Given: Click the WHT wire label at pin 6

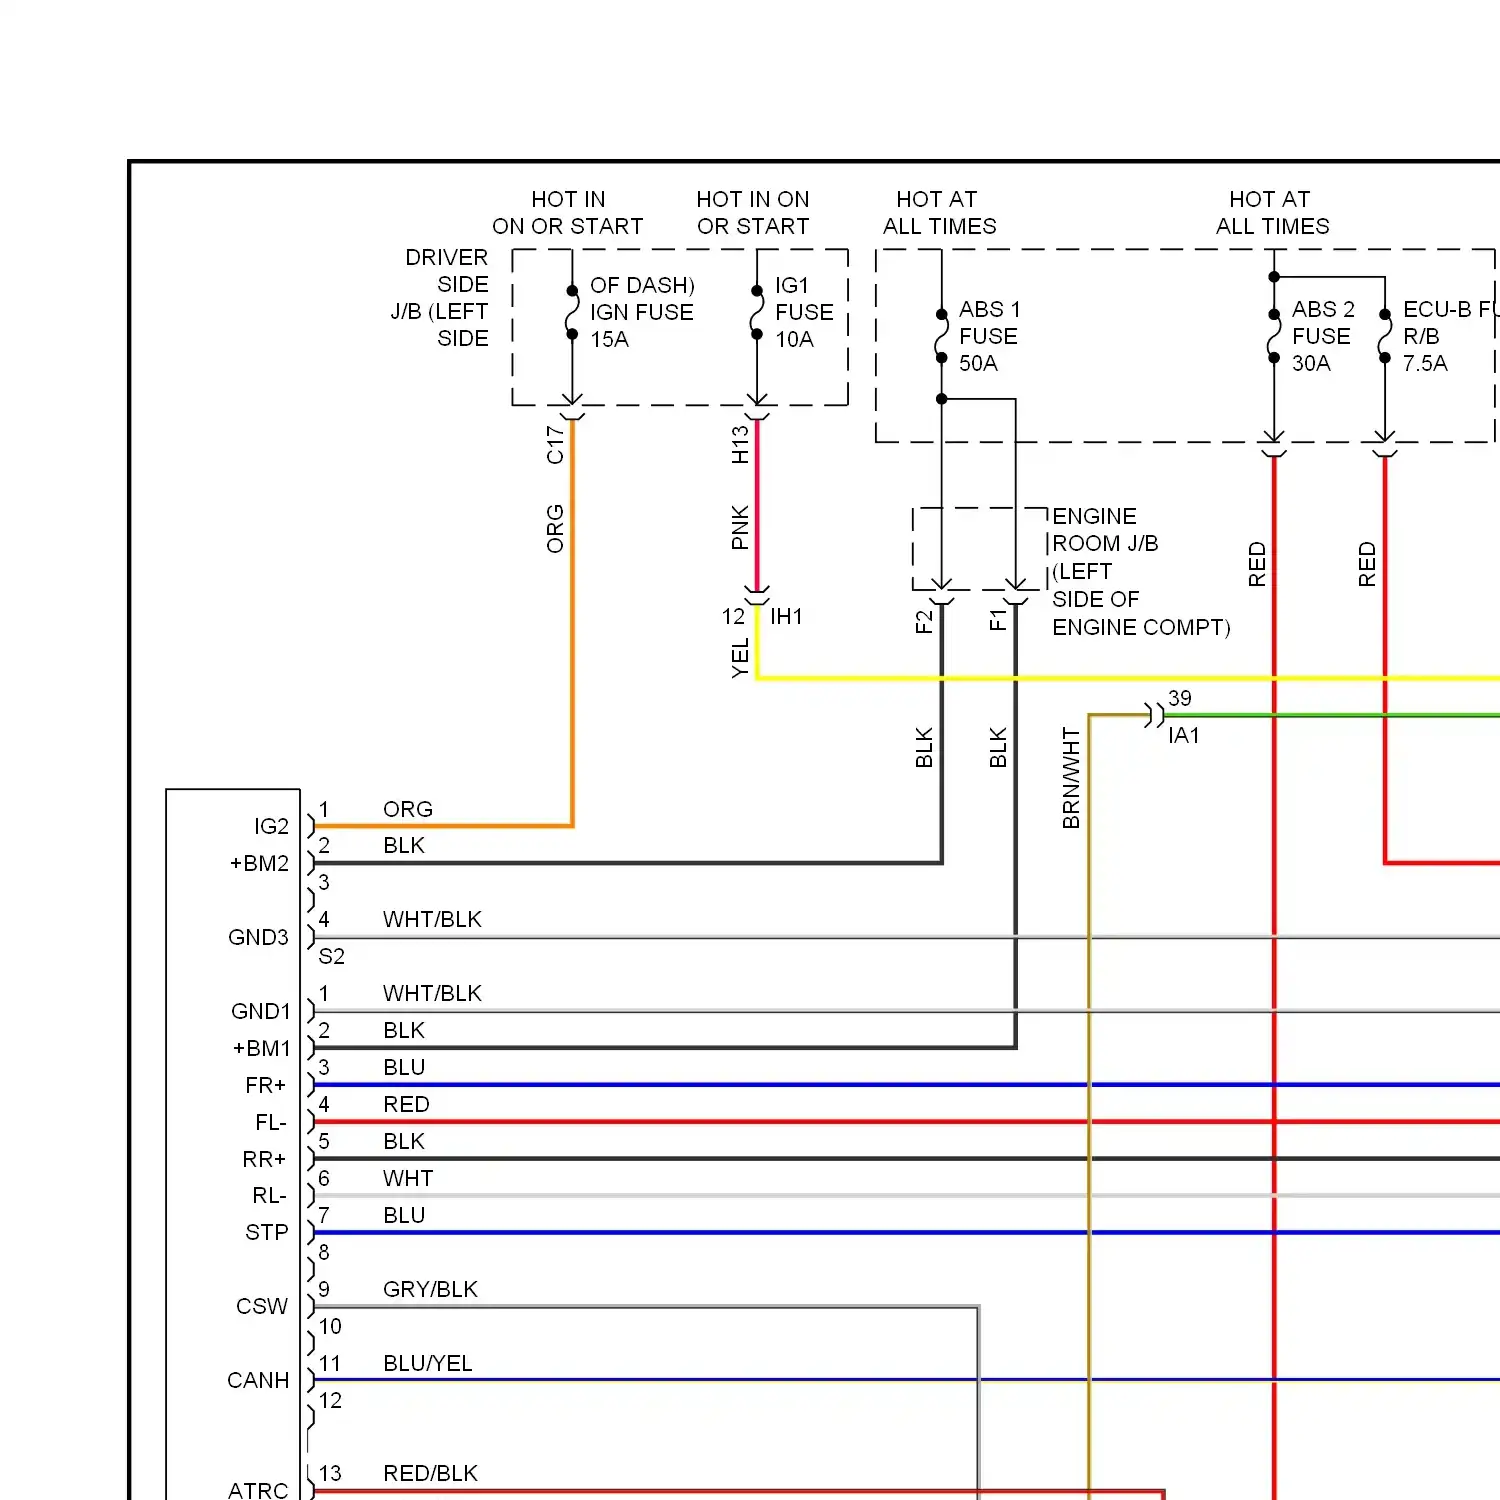Looking at the screenshot, I should tap(408, 1179).
